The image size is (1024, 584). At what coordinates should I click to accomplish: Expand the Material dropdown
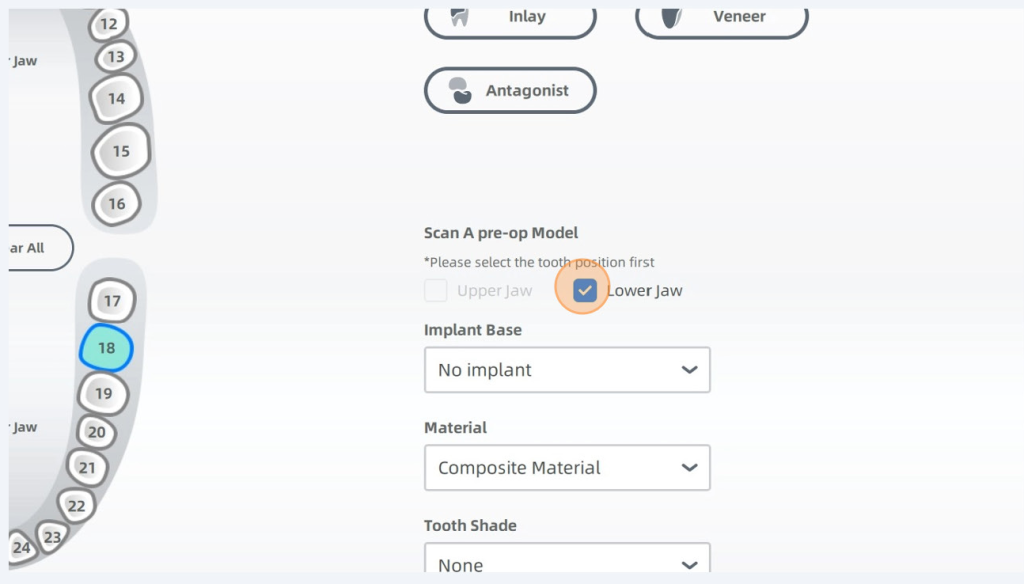coord(567,468)
